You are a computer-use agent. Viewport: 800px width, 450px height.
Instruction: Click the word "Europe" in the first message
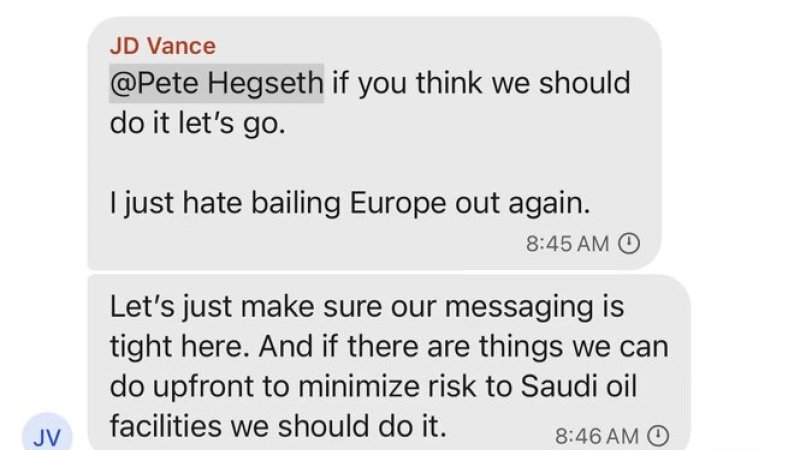coord(396,202)
